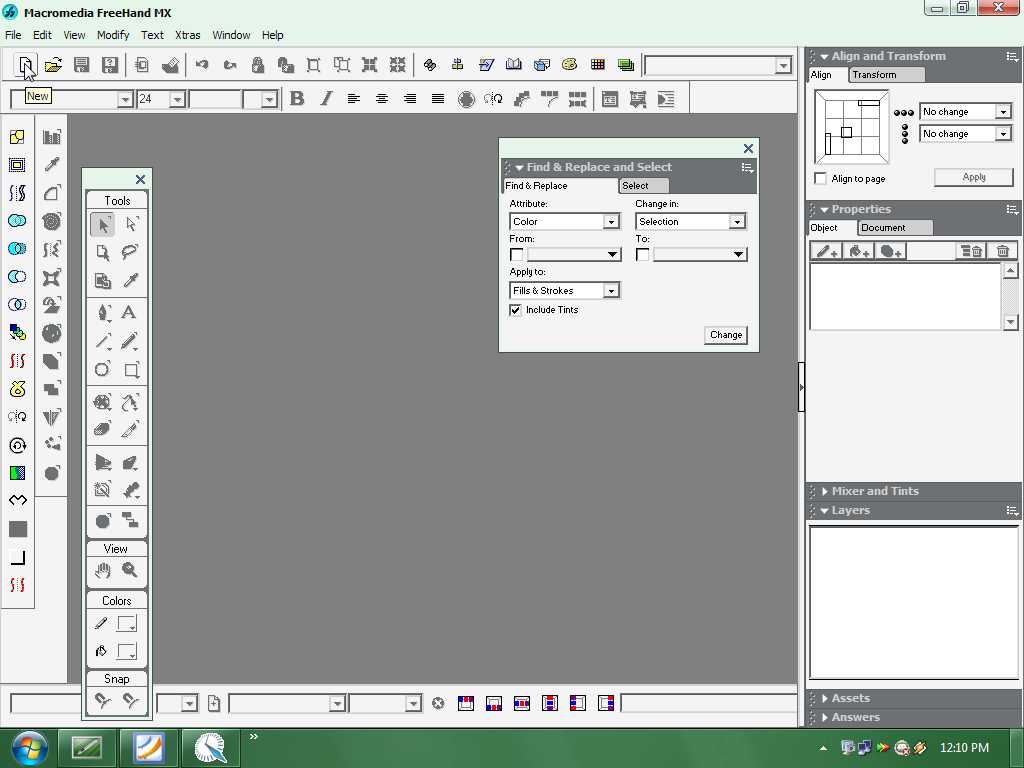Select the Eyedropper tool in Tools panel
This screenshot has height=768, width=1024.
click(131, 280)
